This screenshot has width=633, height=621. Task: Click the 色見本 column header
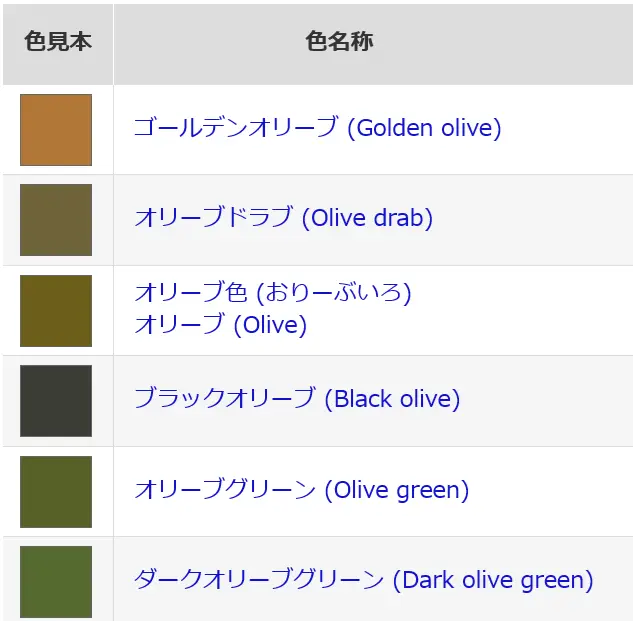pyautogui.click(x=58, y=44)
